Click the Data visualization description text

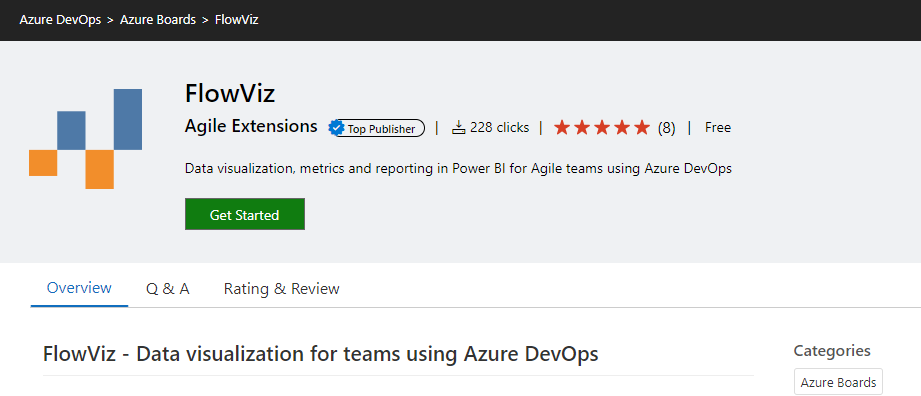458,169
